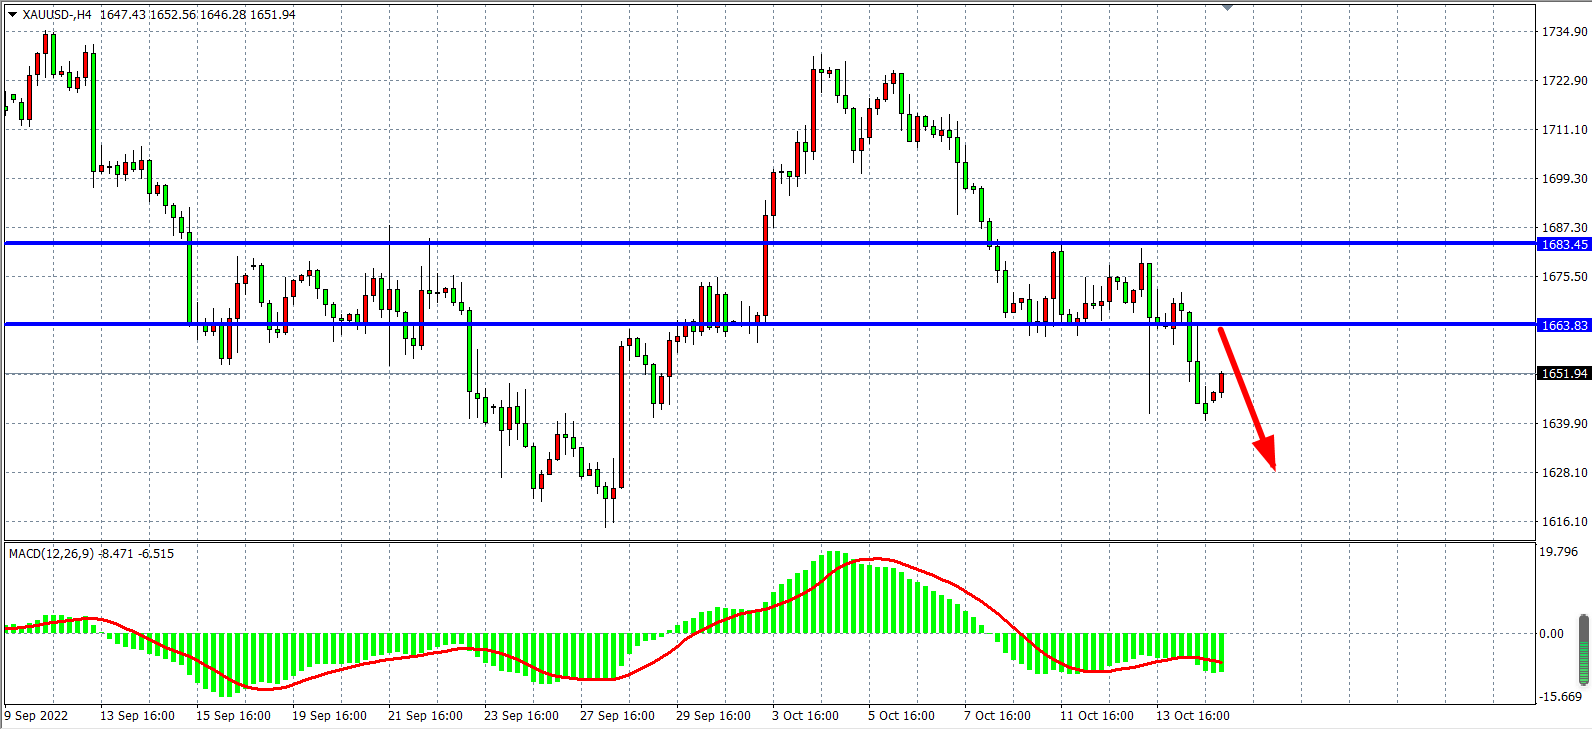Click the 3 Oct 16:00 time label
1592x730 pixels.
tap(805, 716)
